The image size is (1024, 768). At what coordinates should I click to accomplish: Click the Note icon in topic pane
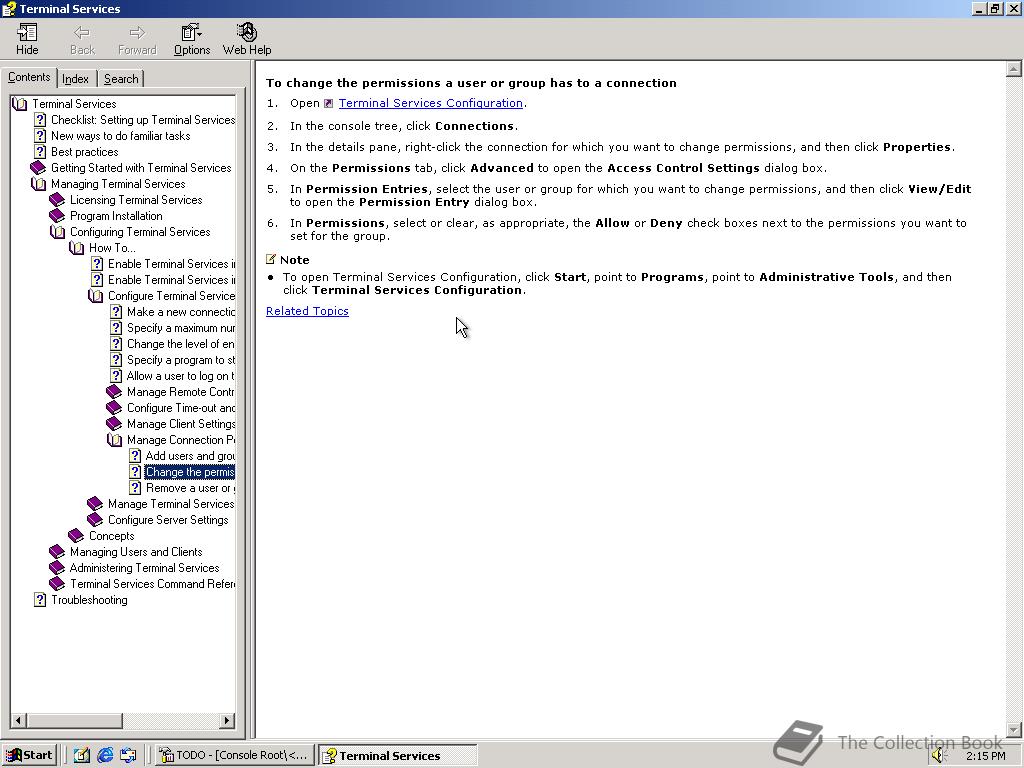click(271, 259)
